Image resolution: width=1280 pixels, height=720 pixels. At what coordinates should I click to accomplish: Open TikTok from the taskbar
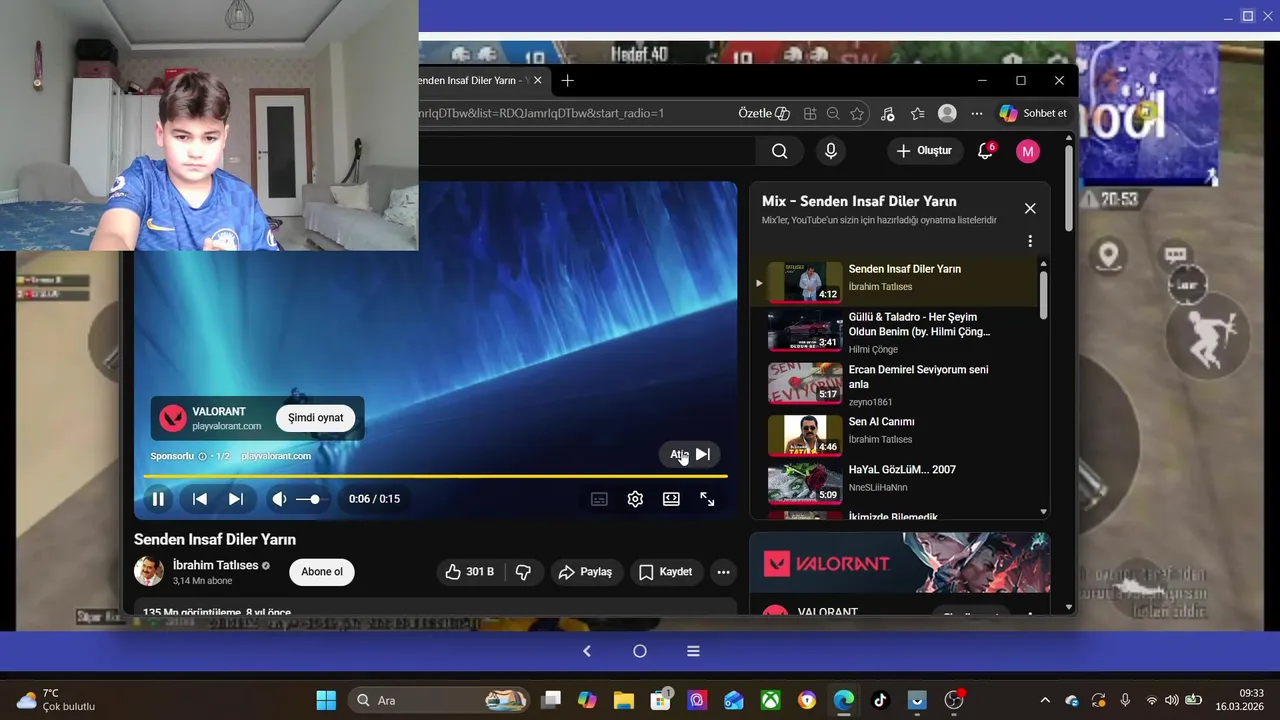coord(880,700)
